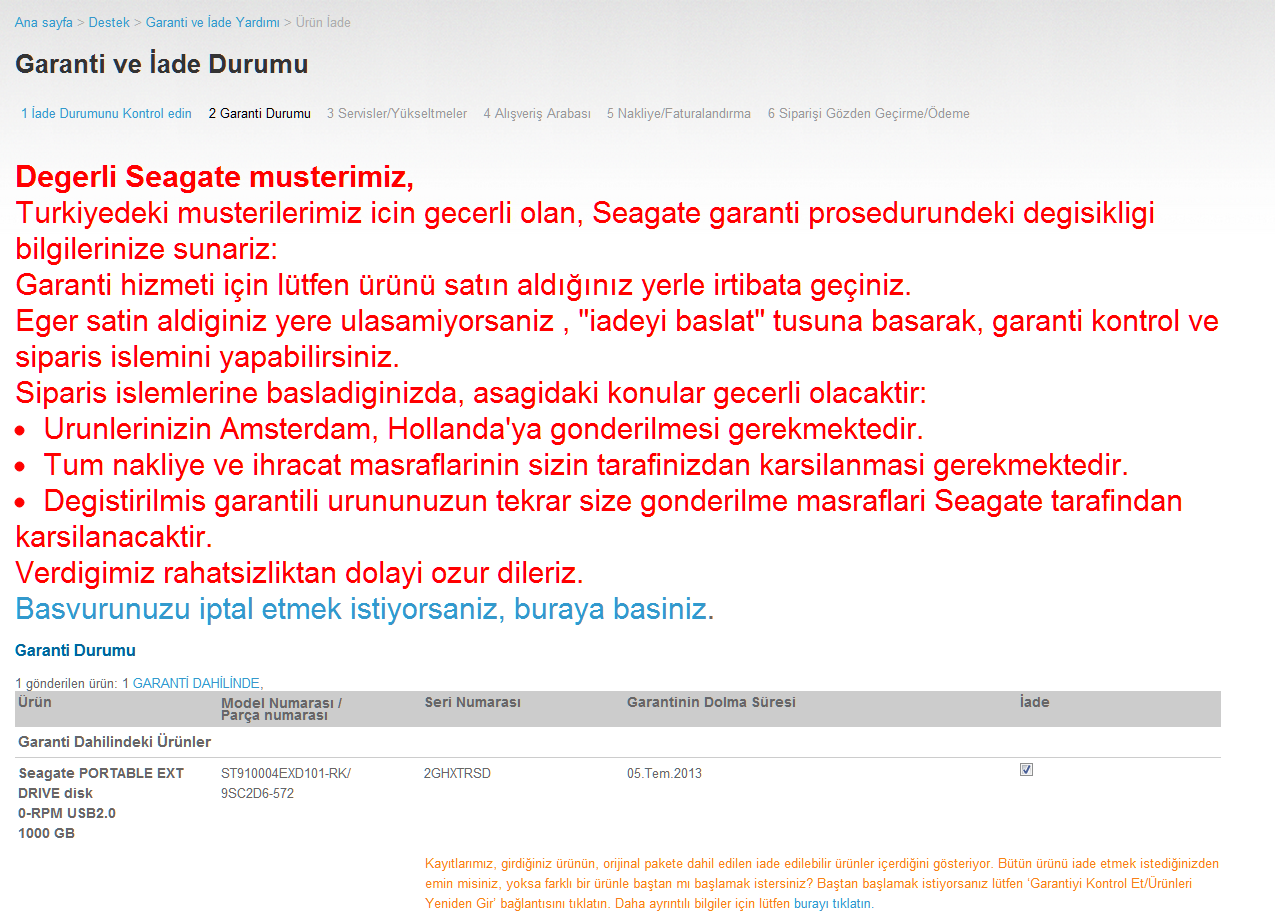Image resolution: width=1275 pixels, height=914 pixels.
Task: Select step 3 Servisler/Yükseltmeler
Action: coord(397,114)
